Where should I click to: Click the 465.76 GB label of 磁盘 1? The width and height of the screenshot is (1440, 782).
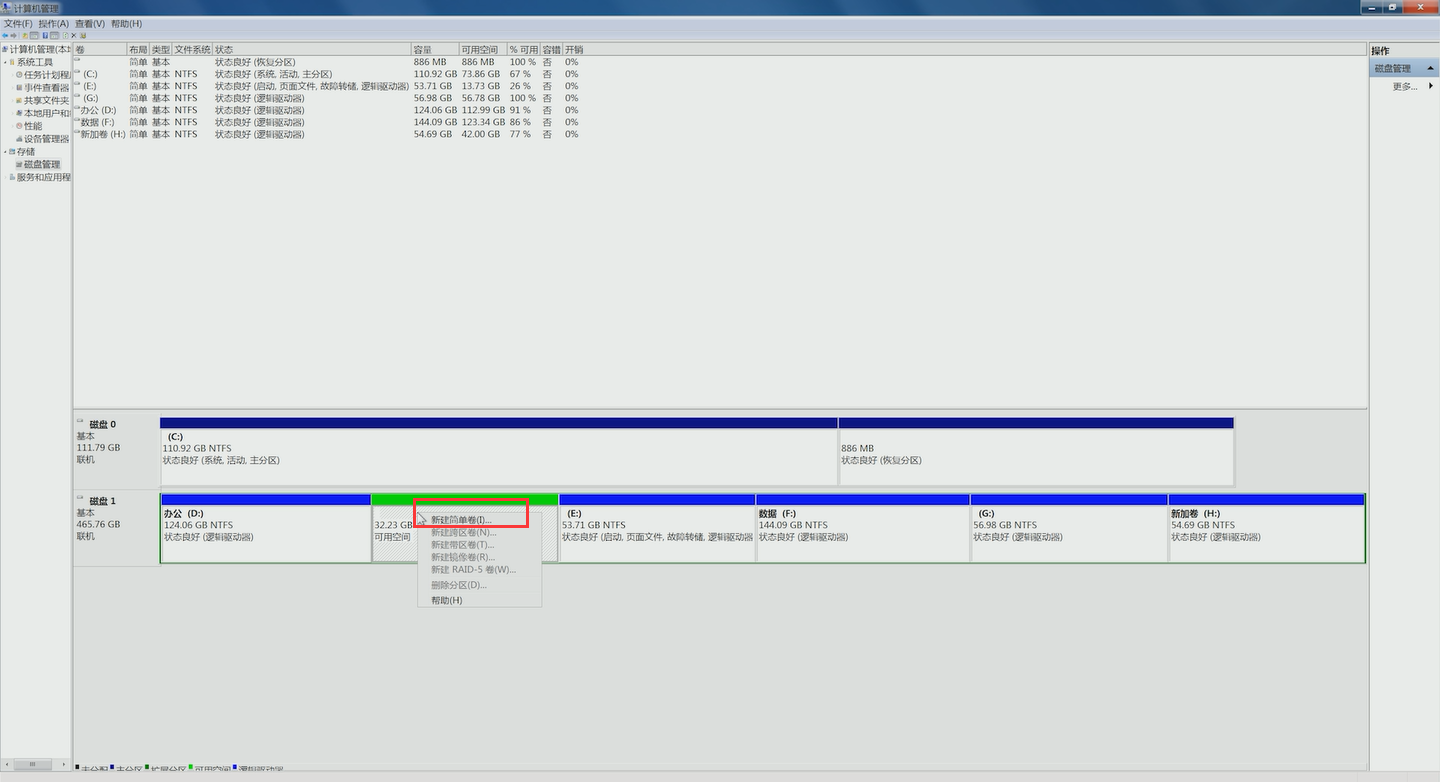(98, 524)
